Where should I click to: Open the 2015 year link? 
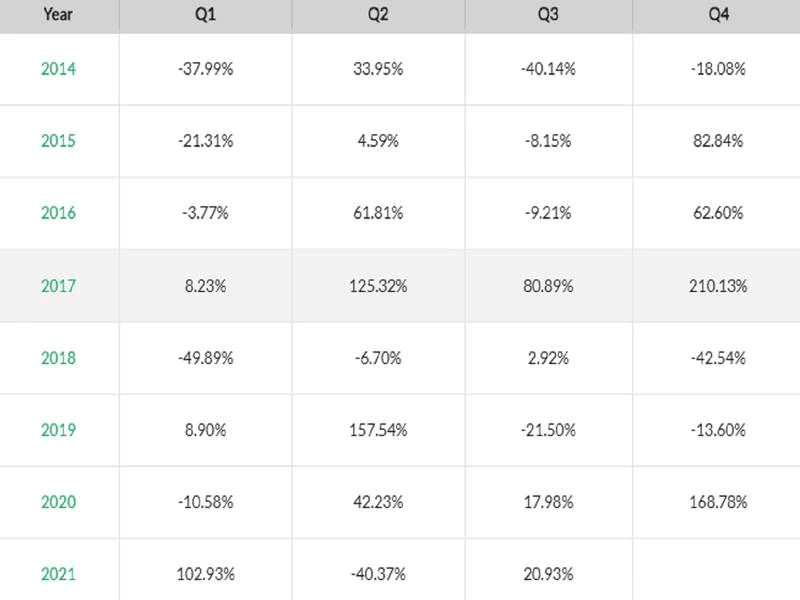coord(58,141)
